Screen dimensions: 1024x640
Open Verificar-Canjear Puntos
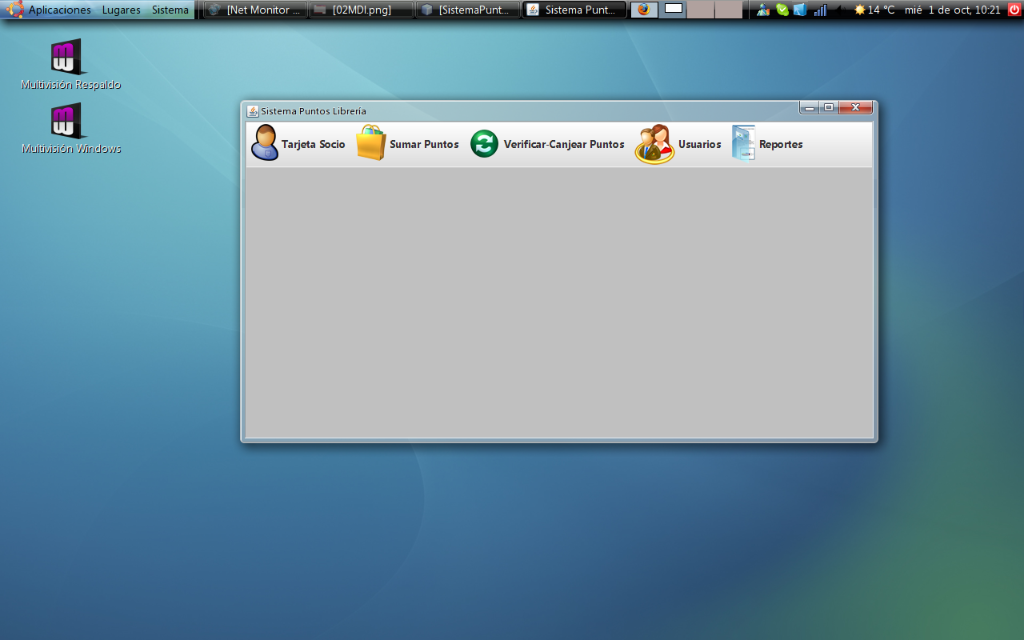(547, 144)
